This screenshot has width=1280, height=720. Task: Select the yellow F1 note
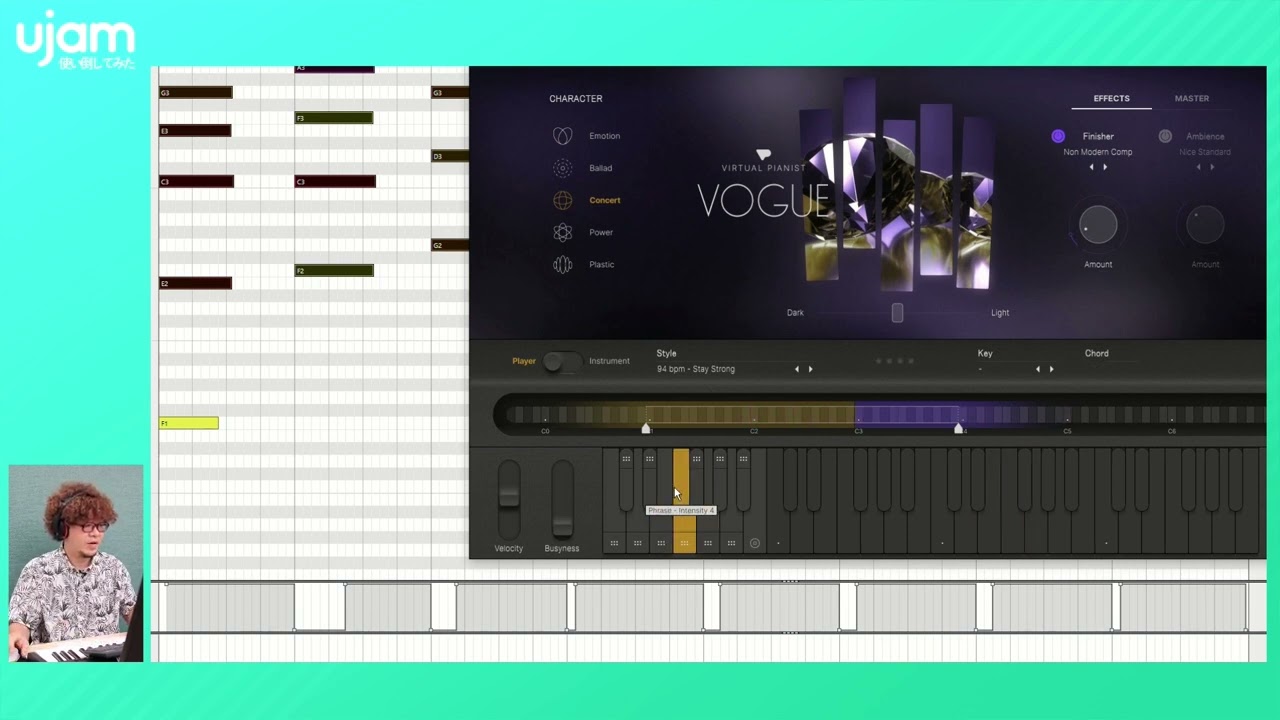tap(188, 423)
